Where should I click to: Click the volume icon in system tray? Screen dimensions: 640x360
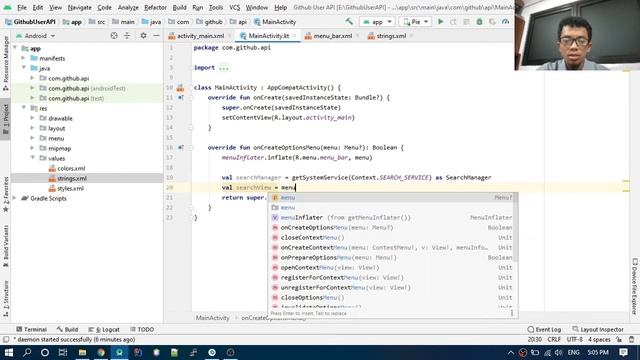point(558,352)
